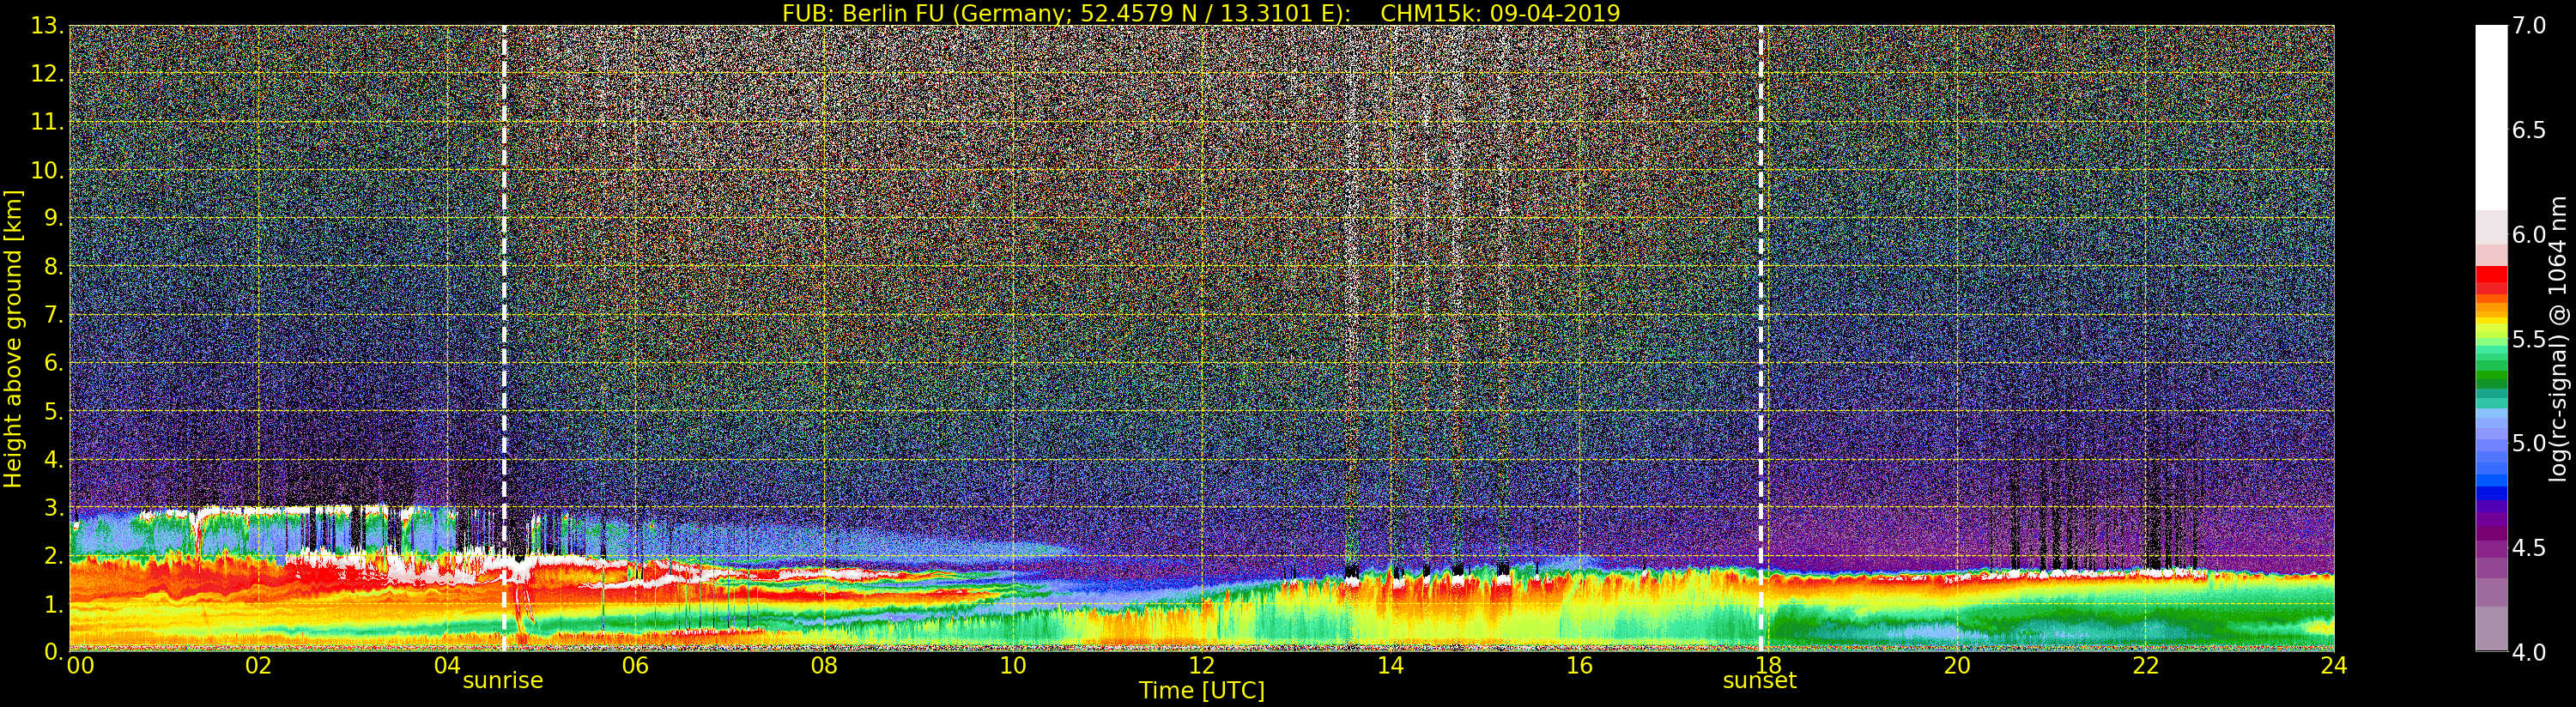This screenshot has width=2576, height=707.
Task: Click the time axis tick "04"
Action: point(447,666)
